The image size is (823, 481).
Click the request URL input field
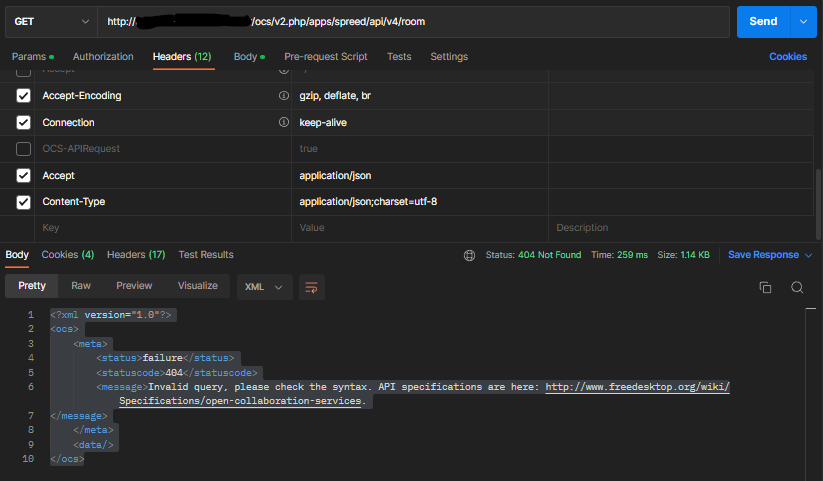(x=414, y=22)
